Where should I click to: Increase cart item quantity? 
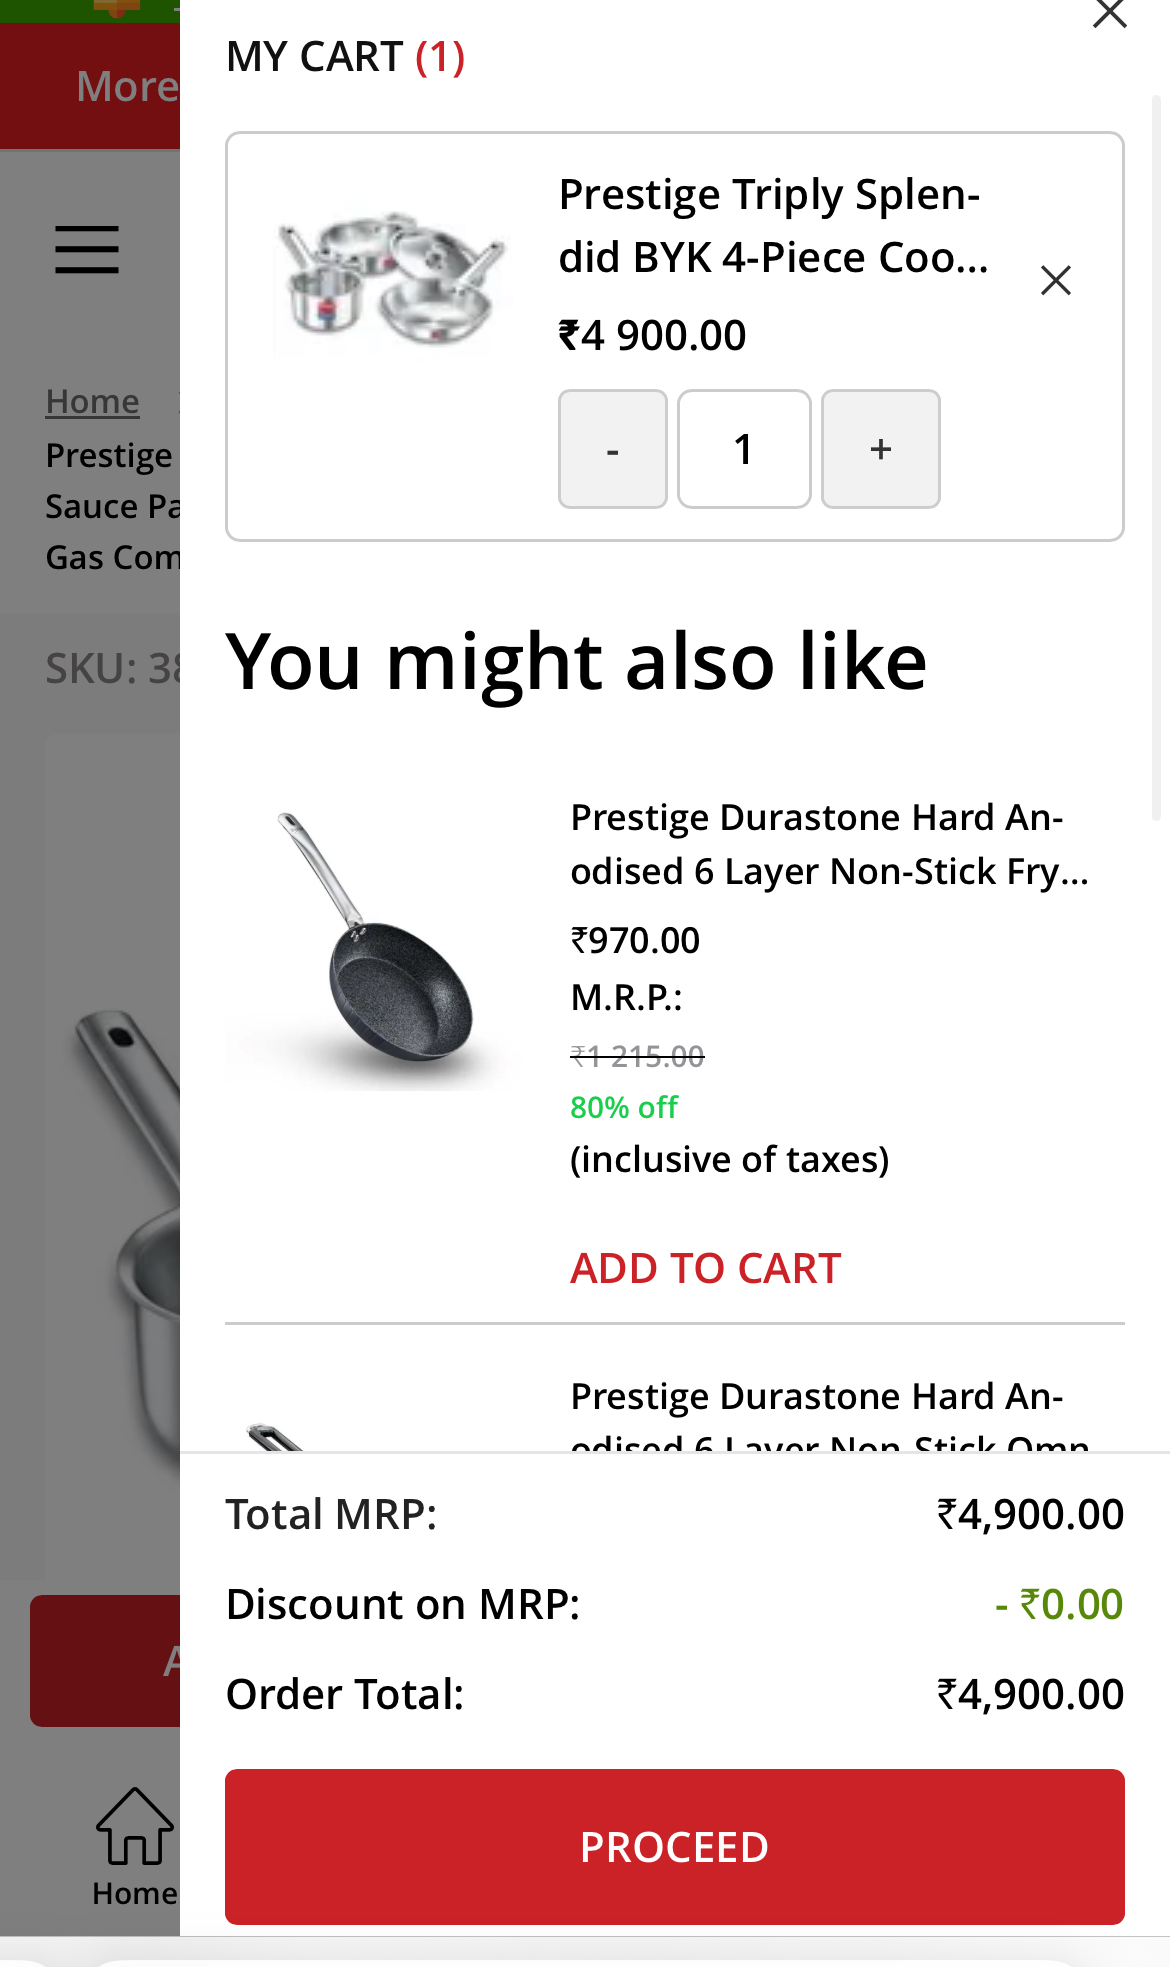coord(880,449)
